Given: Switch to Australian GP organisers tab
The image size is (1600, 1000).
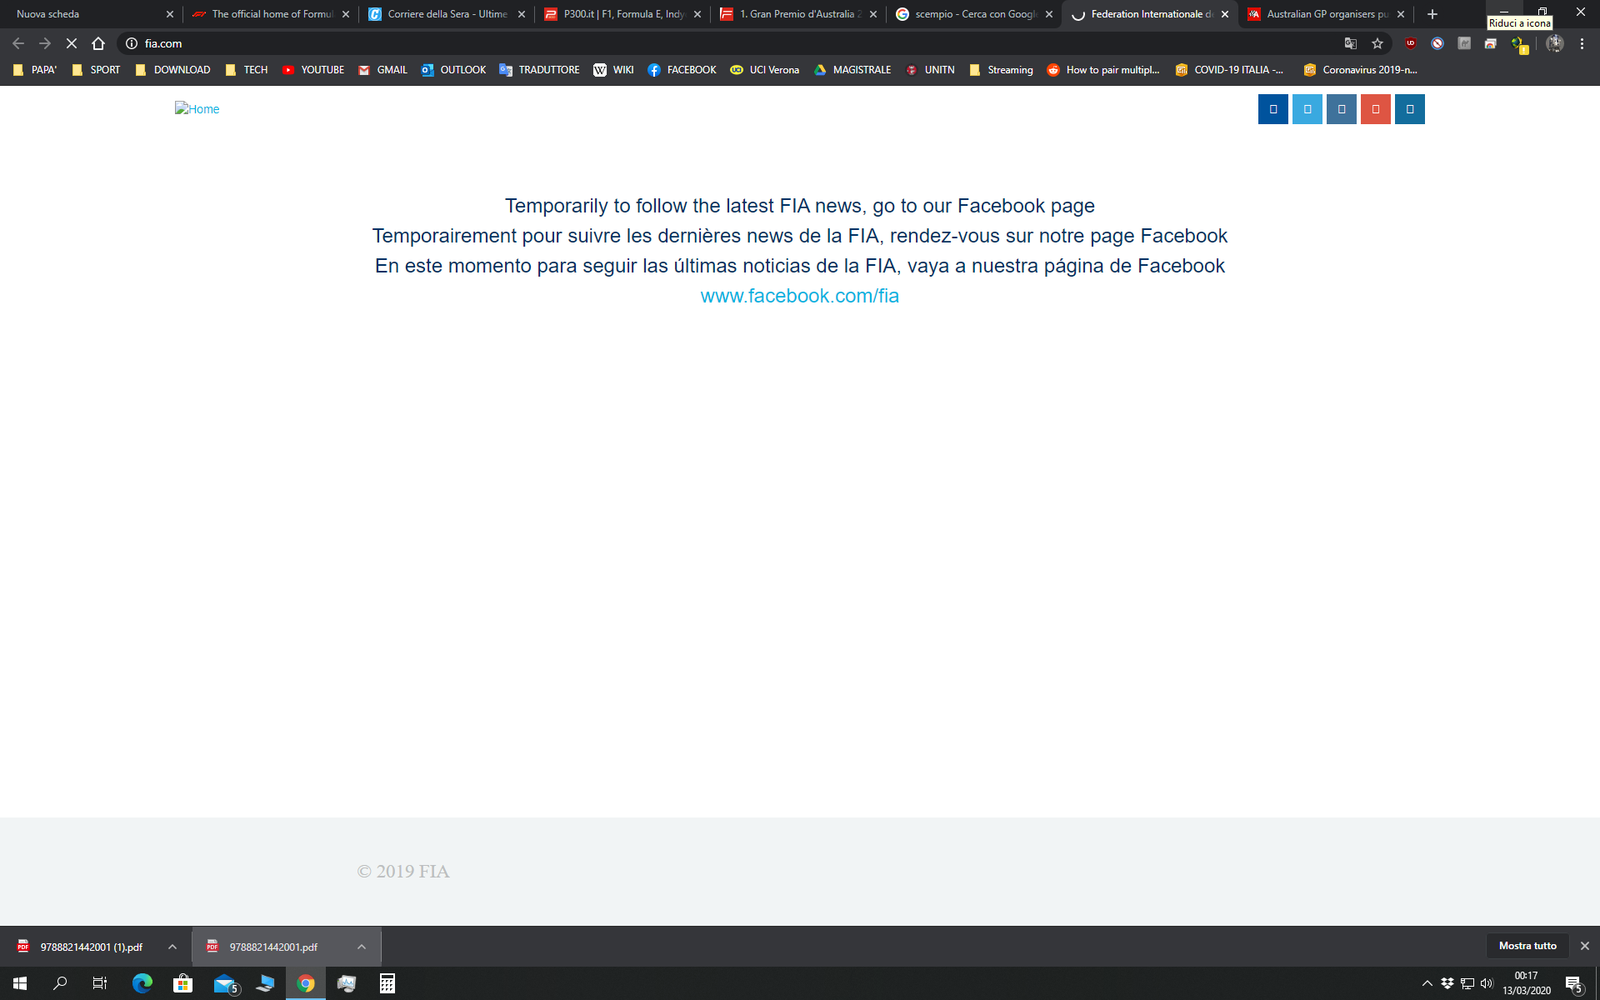Looking at the screenshot, I should (1326, 14).
